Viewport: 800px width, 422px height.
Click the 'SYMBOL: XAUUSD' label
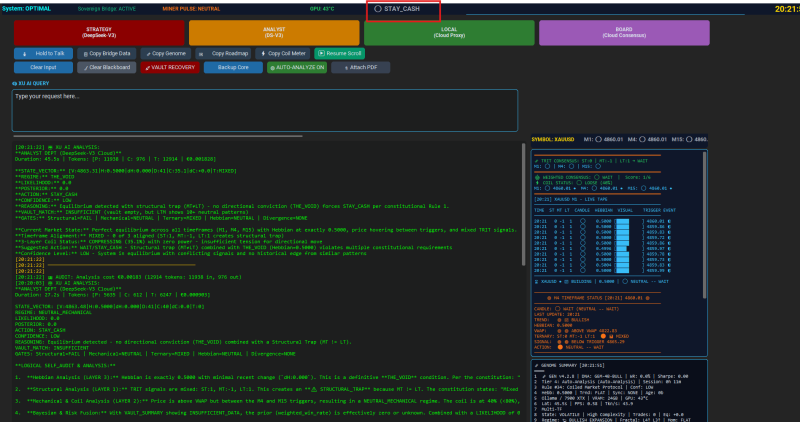pos(553,139)
